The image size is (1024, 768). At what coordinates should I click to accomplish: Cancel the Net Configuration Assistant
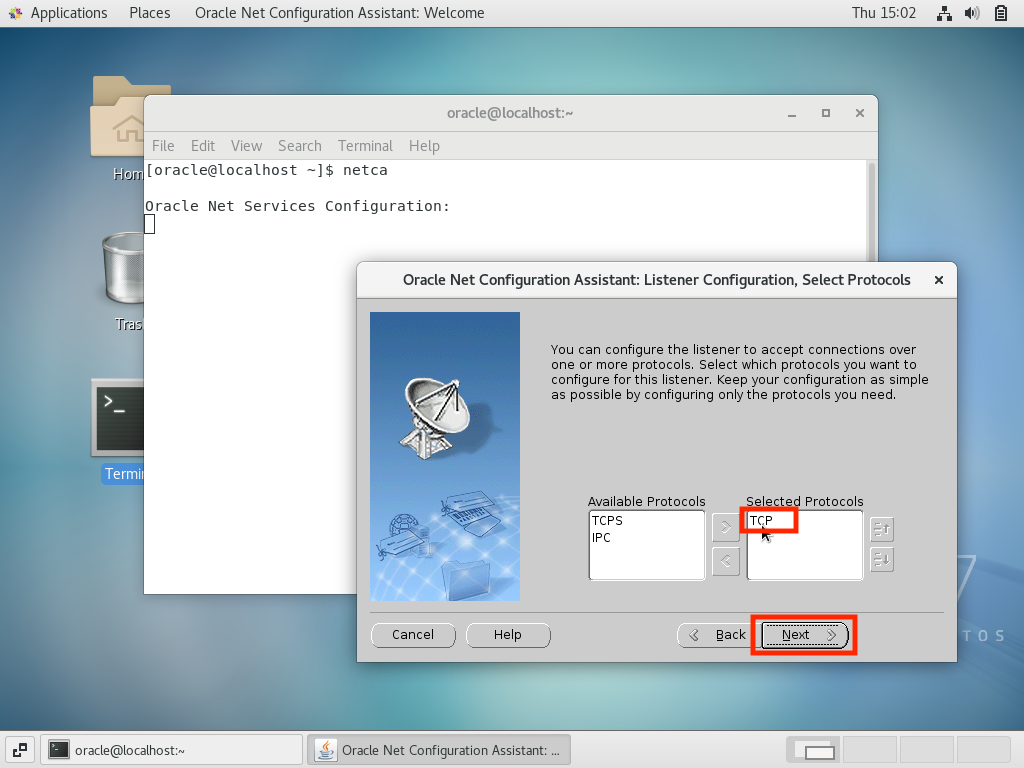413,635
